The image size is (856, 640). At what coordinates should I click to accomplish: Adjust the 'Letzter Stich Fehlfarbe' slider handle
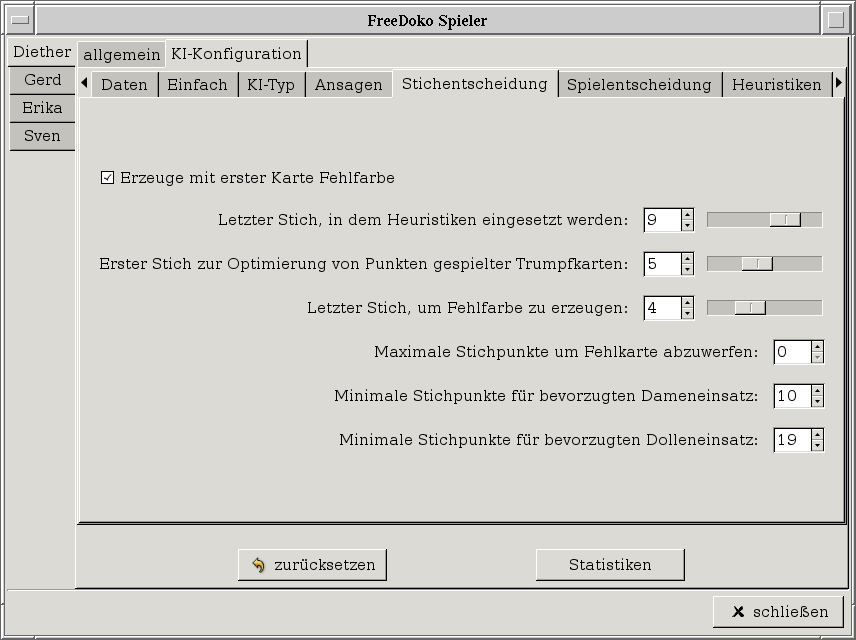(749, 308)
